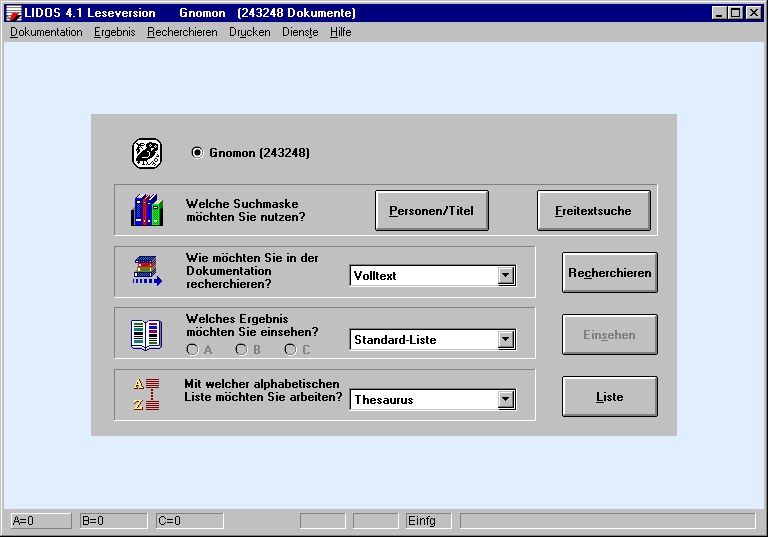768x537 pixels.
Task: Click the Volltext combo box field
Action: coord(432,276)
